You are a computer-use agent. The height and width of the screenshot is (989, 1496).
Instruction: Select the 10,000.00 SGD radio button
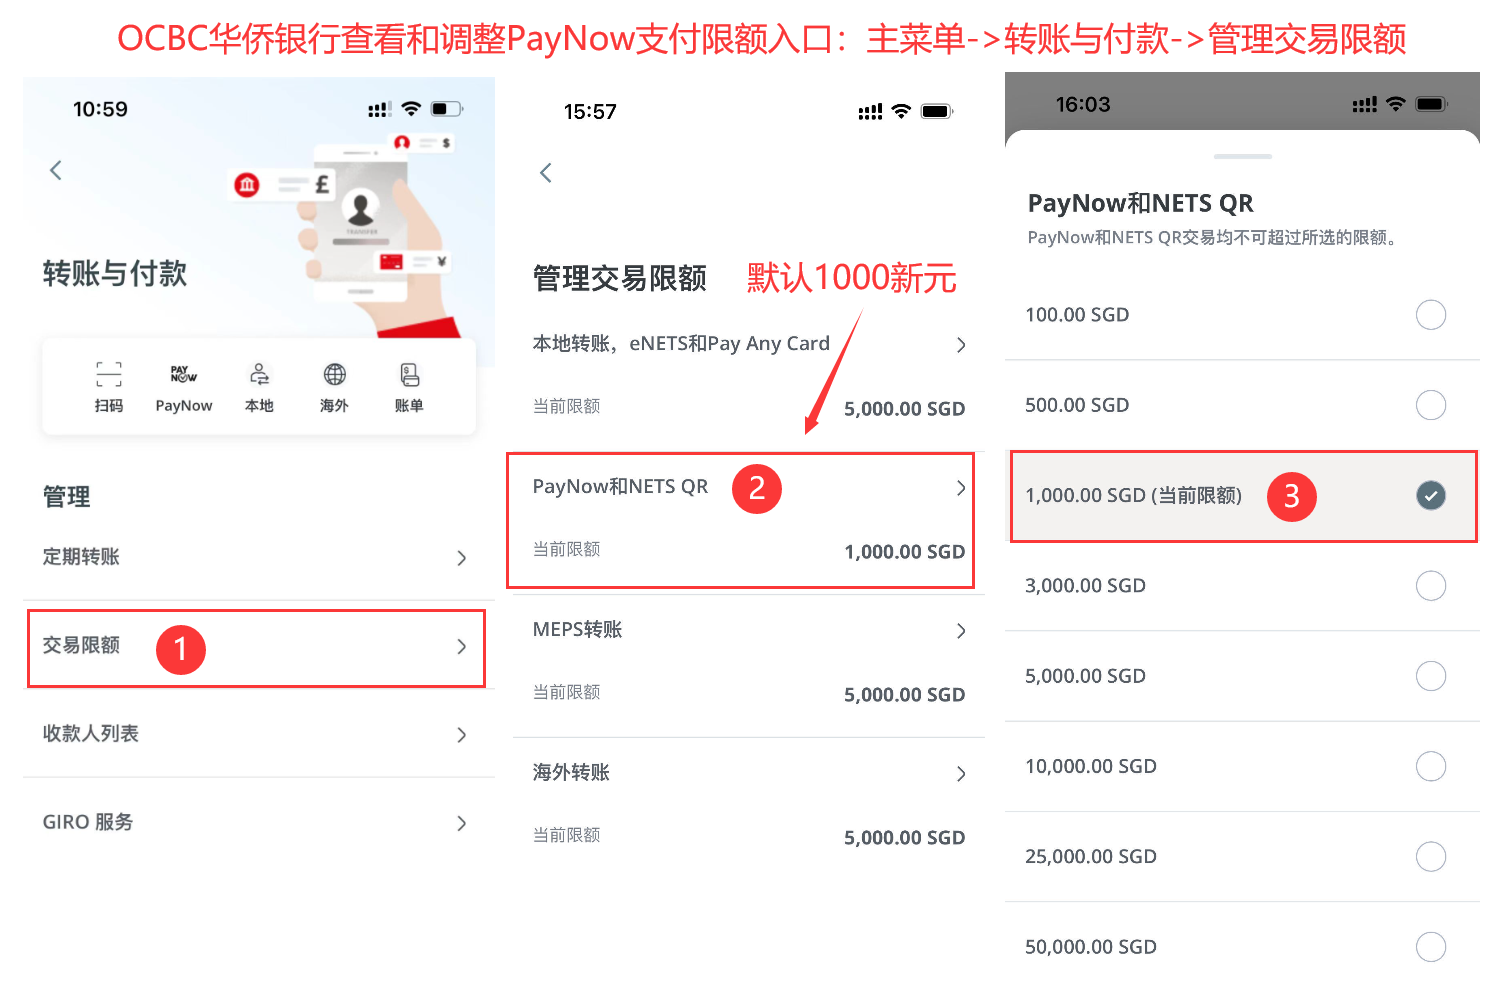pos(1431,766)
